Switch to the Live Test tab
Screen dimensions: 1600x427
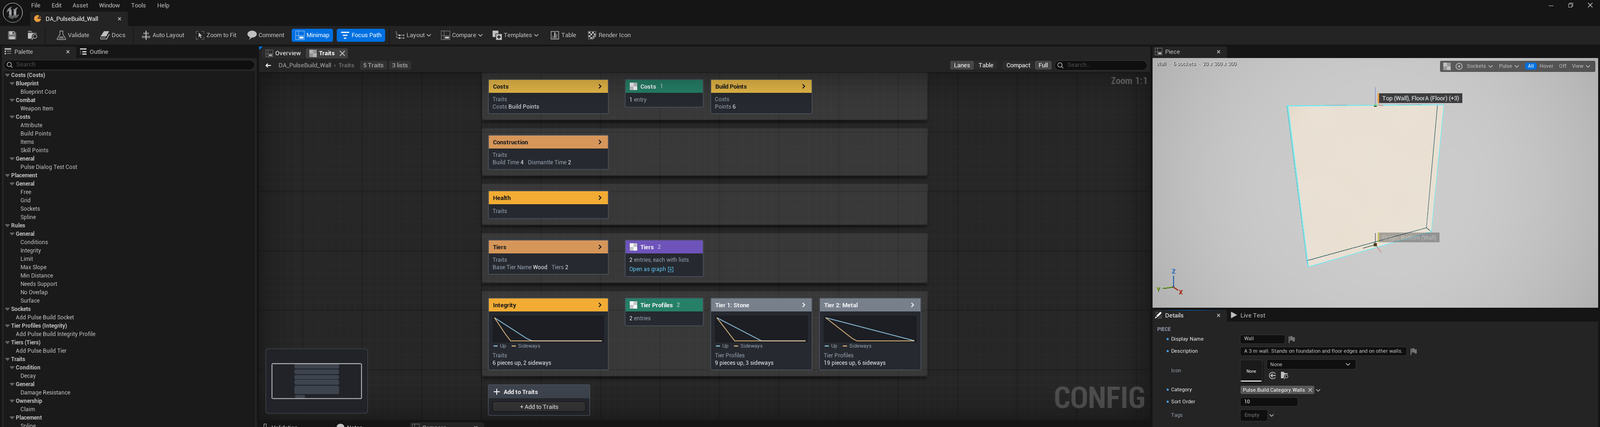point(1248,315)
